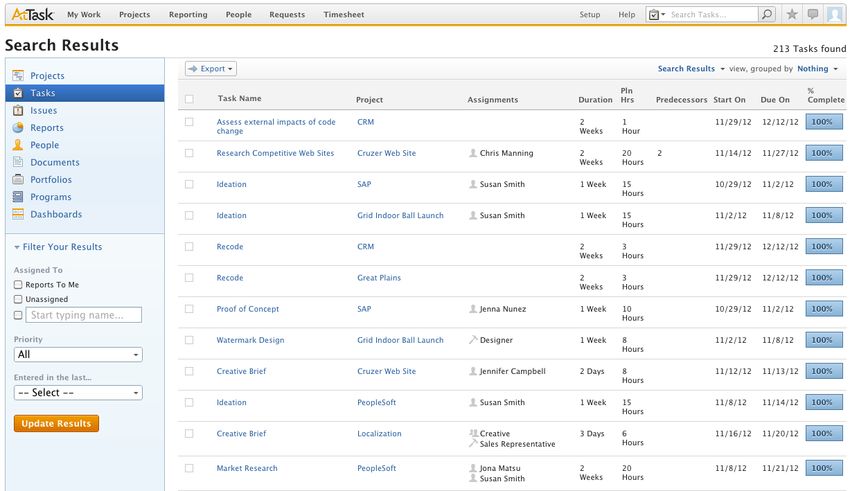The width and height of the screenshot is (850, 491).
Task: Click the Projects sidebar icon
Action: [18, 75]
